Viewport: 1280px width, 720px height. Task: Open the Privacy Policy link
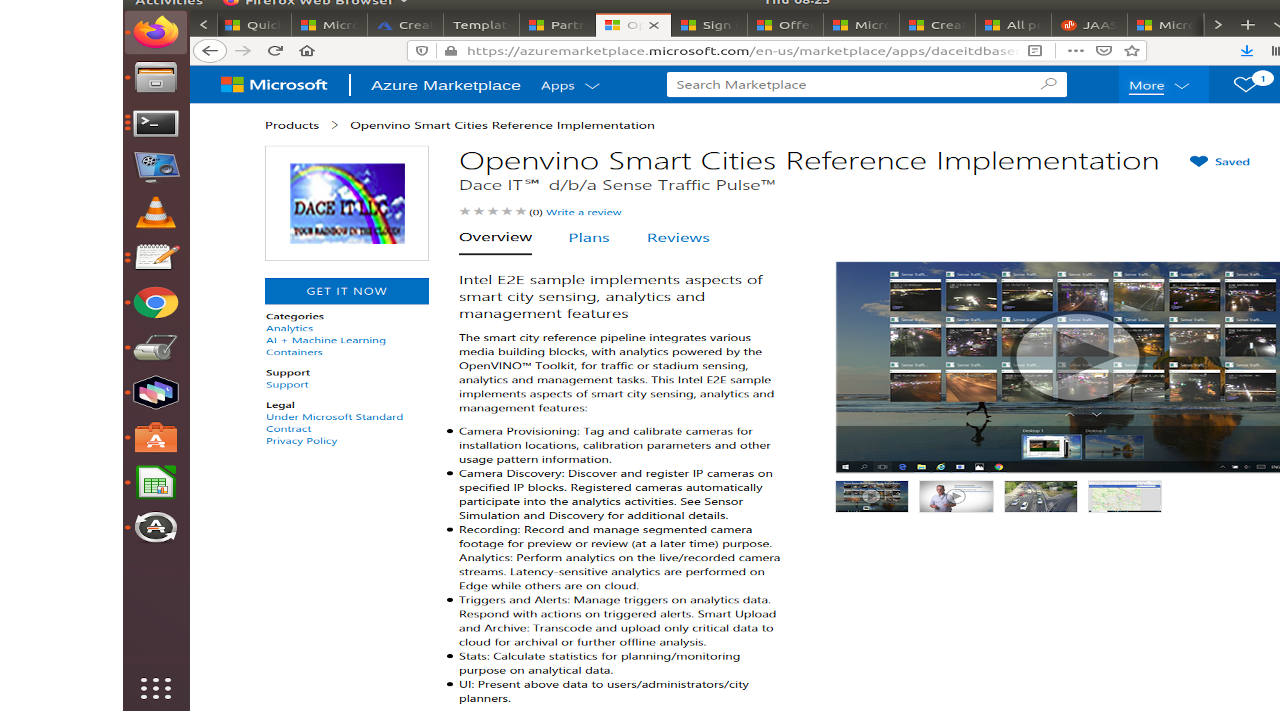click(x=301, y=440)
